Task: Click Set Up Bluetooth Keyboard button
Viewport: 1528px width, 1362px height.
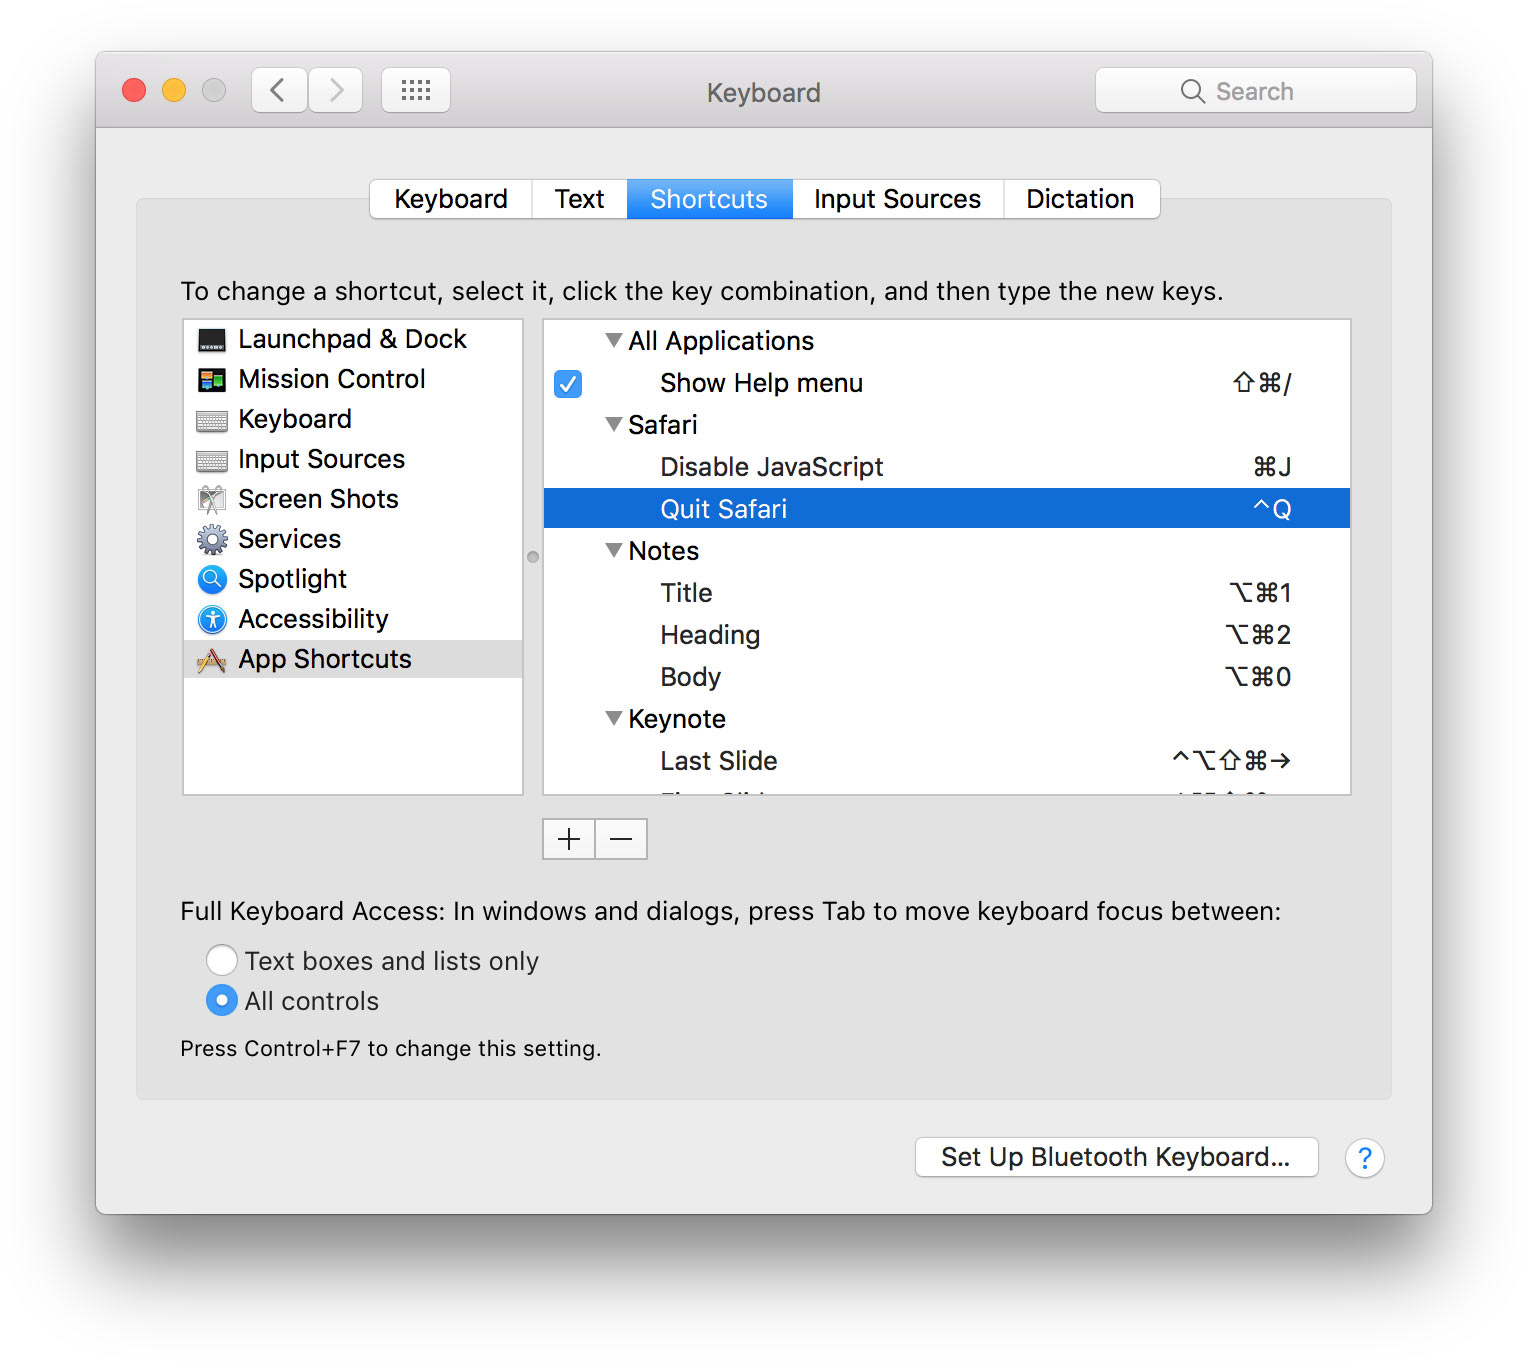Action: [x=1116, y=1158]
